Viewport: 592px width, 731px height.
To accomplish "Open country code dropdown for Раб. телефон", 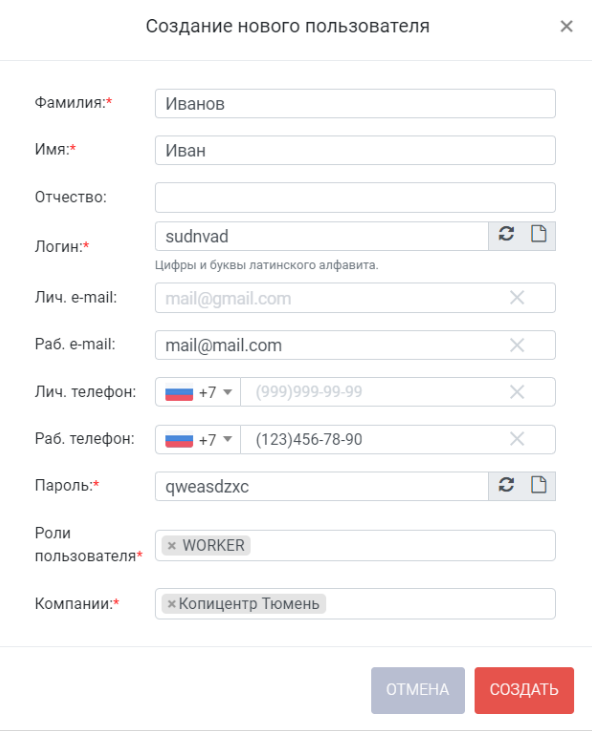I will (198, 439).
